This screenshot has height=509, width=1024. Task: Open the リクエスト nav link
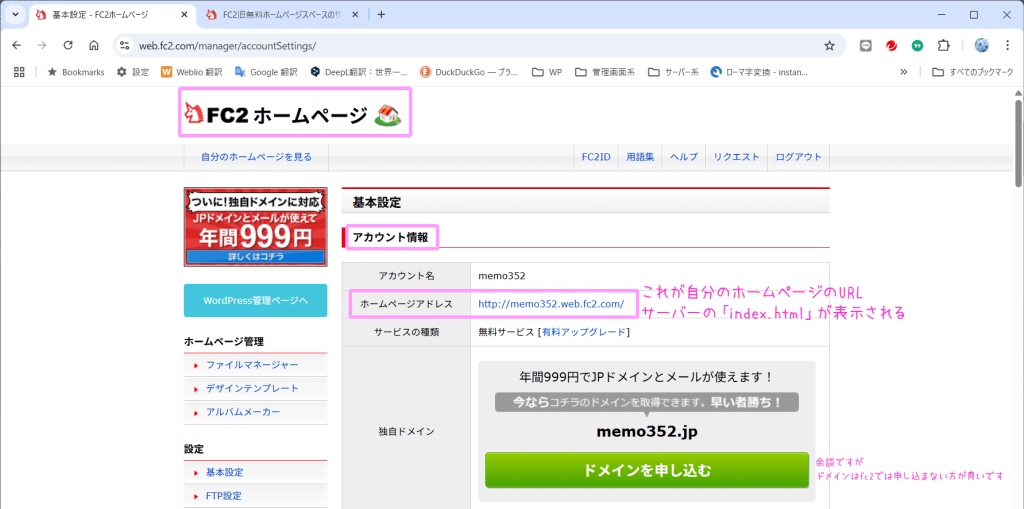pos(737,157)
